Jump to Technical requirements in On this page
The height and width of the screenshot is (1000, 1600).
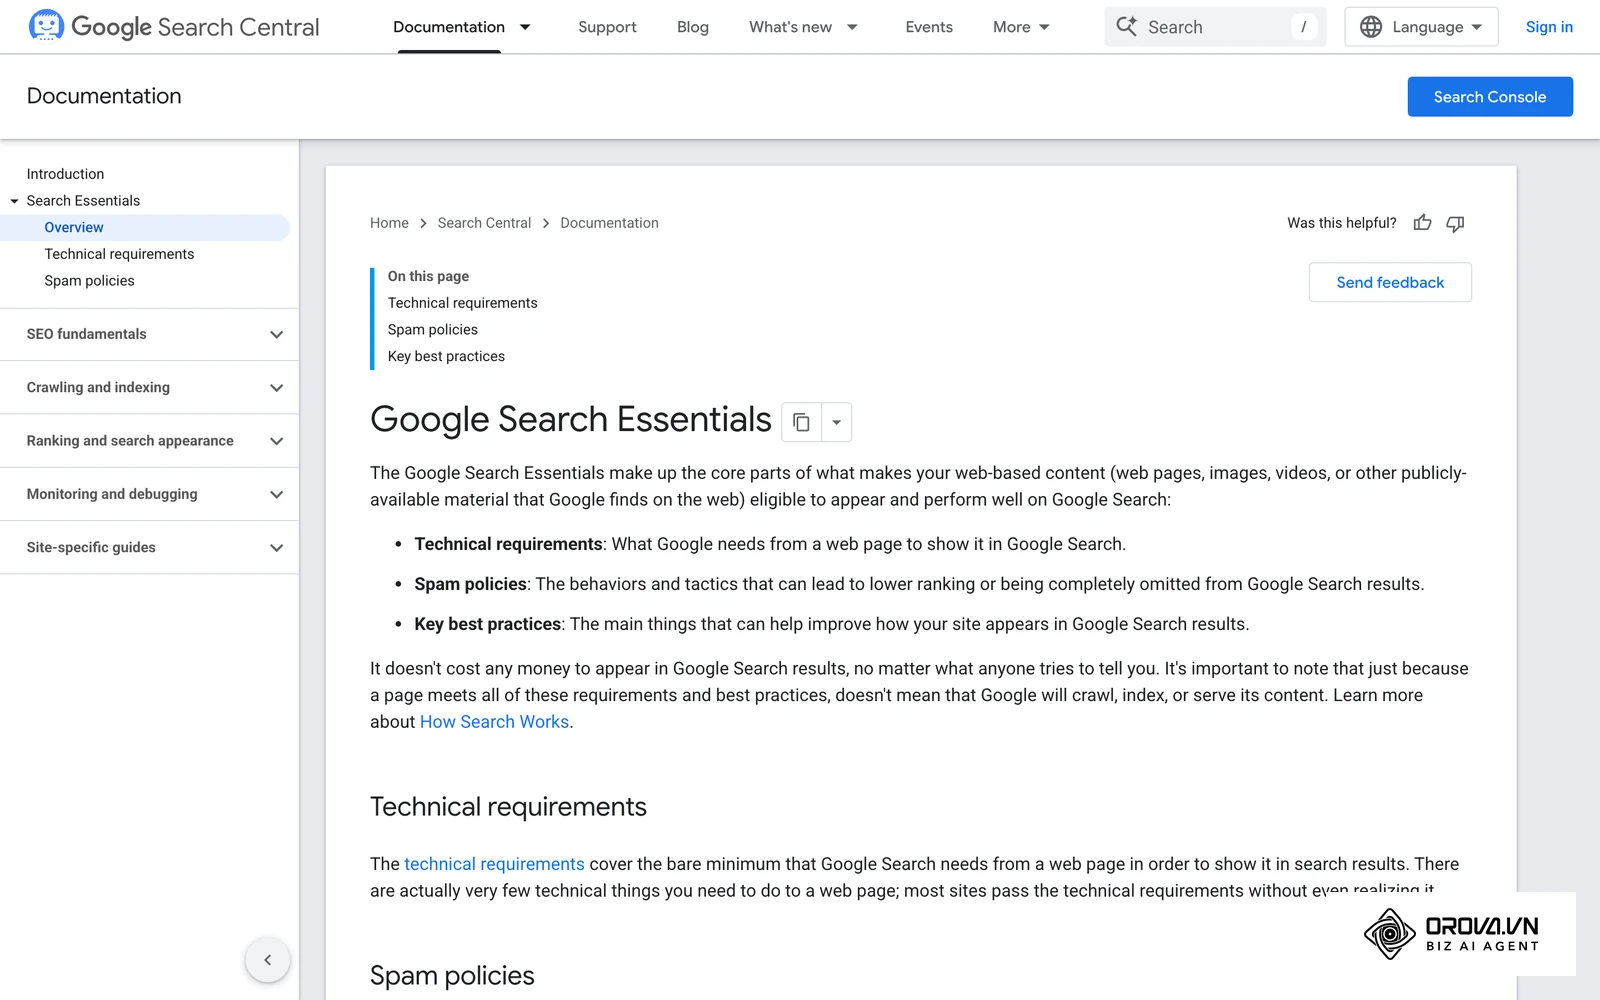coord(462,303)
